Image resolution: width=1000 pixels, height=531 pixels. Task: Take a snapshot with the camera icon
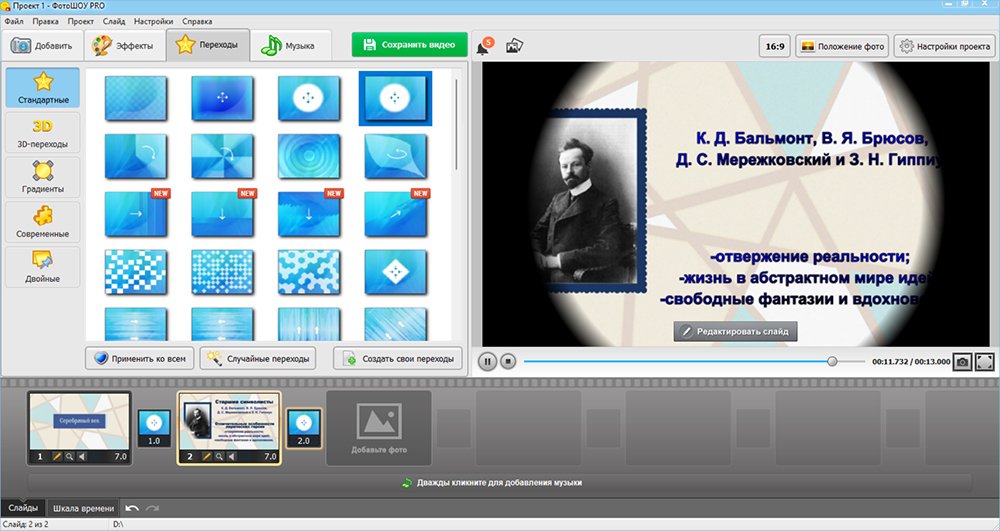961,362
